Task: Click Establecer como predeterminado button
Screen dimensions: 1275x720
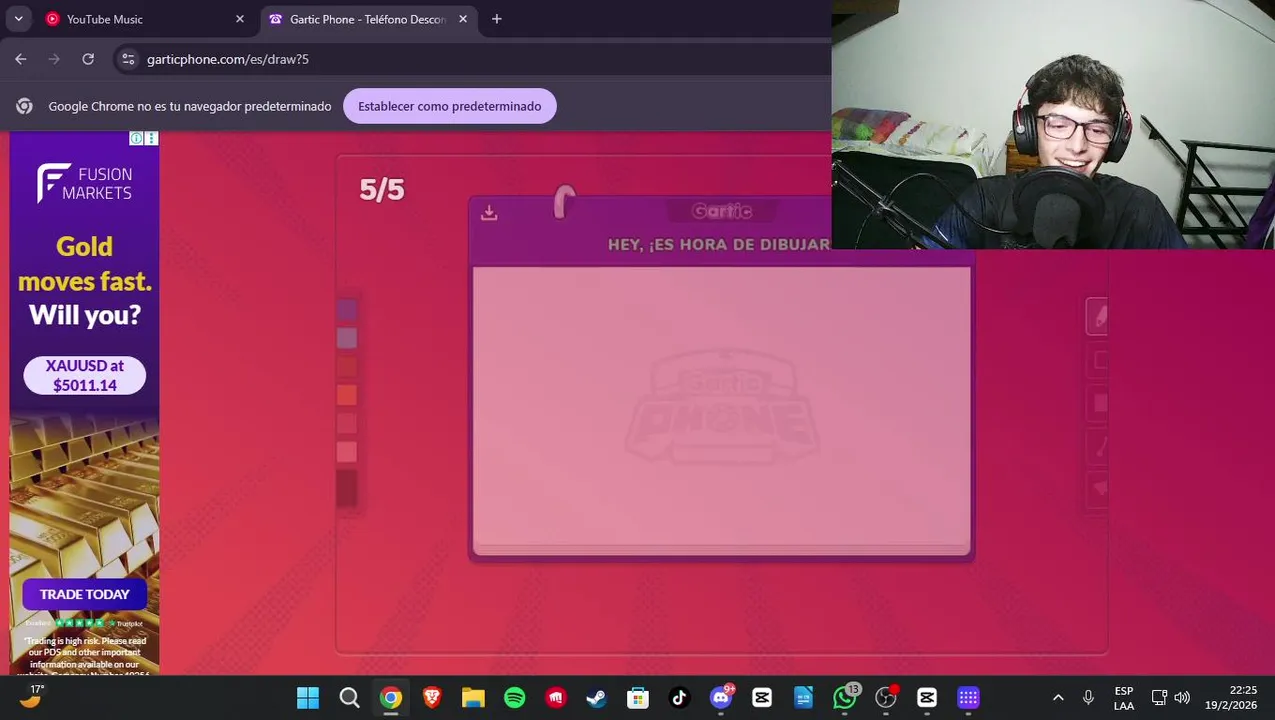Action: pos(450,106)
